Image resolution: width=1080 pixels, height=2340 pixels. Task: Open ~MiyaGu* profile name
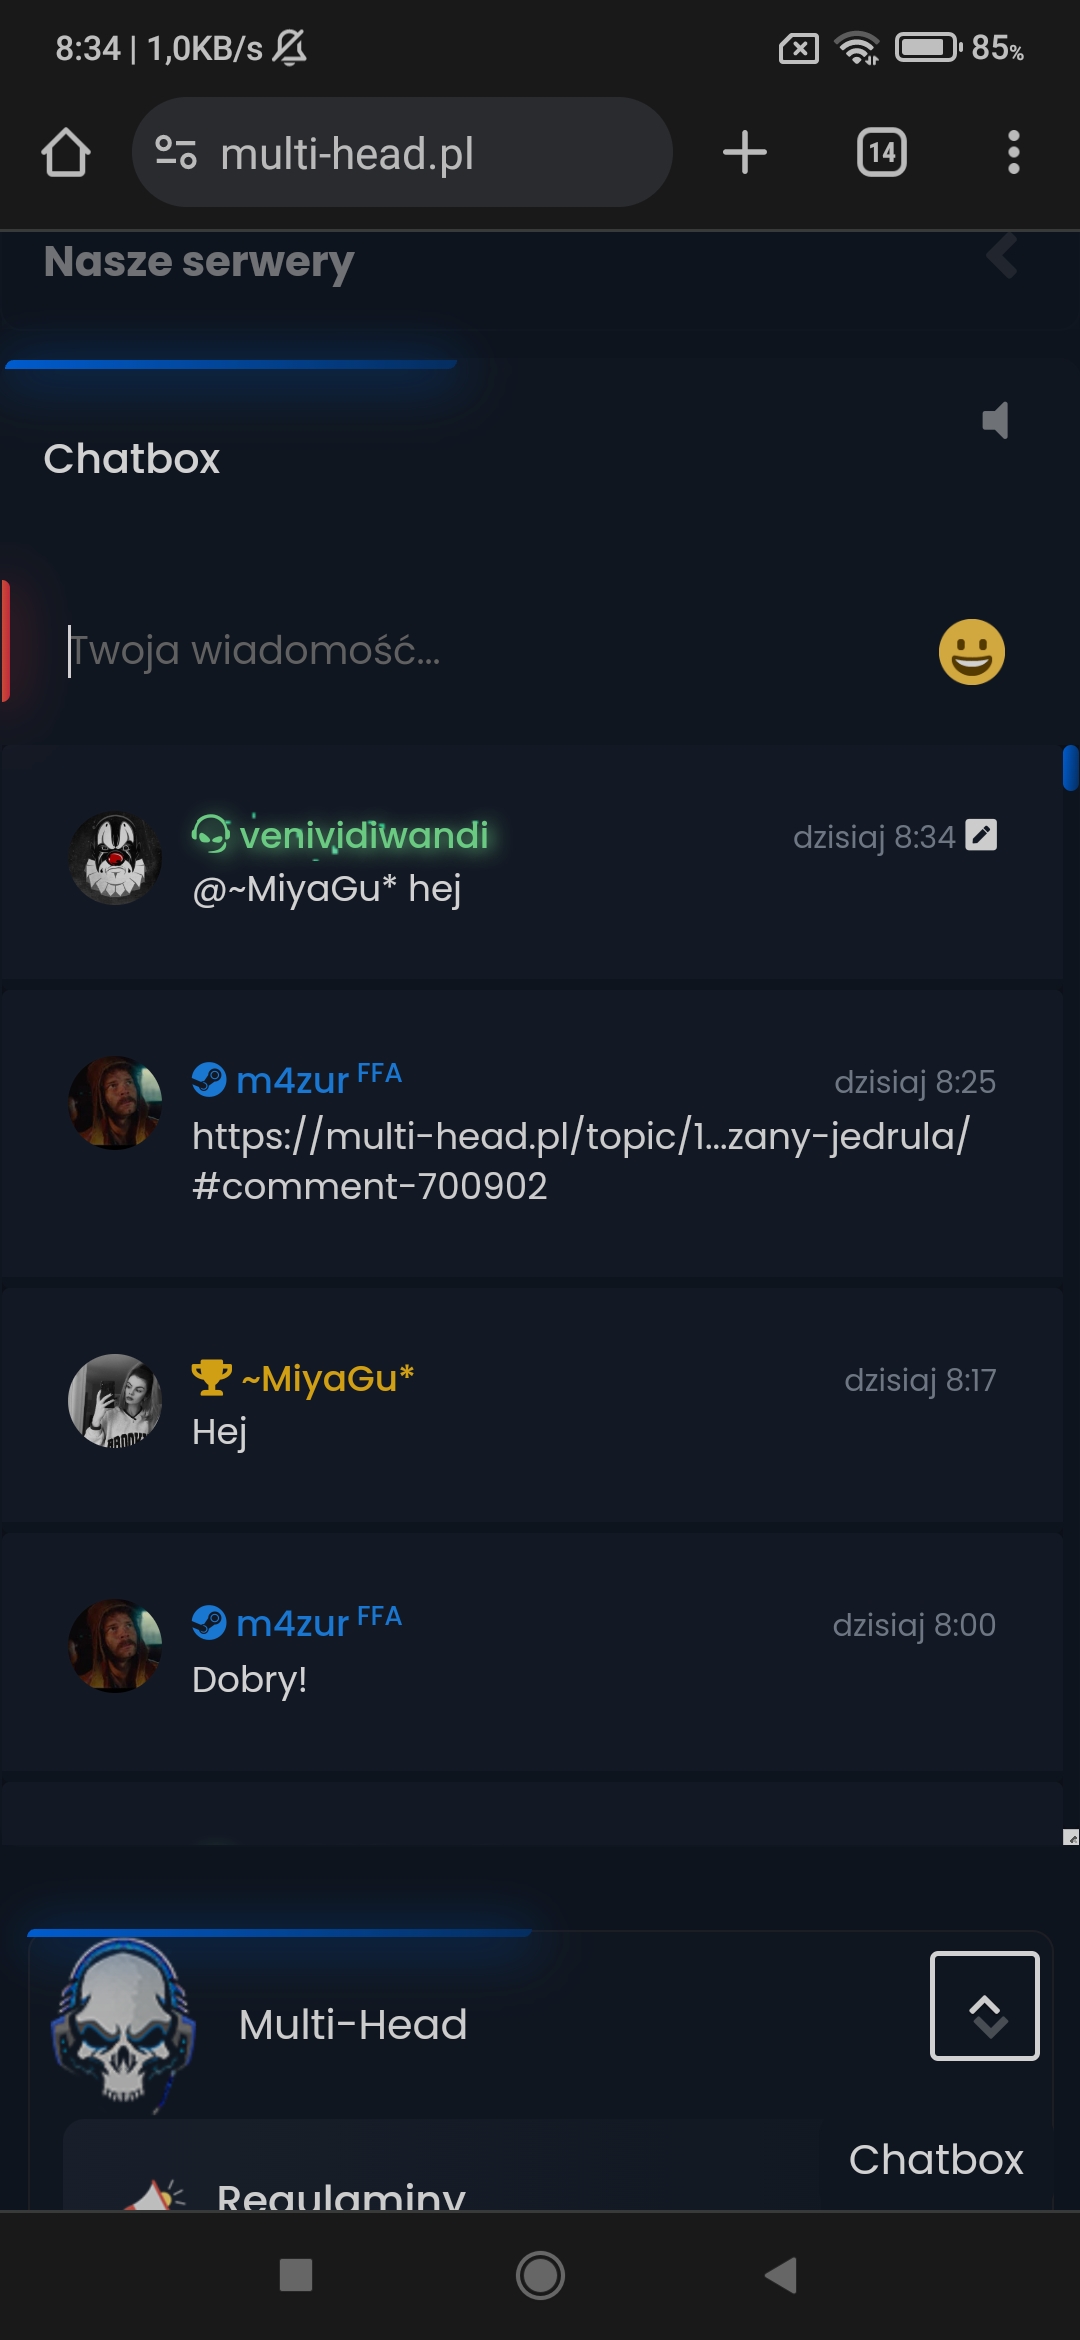[327, 1378]
